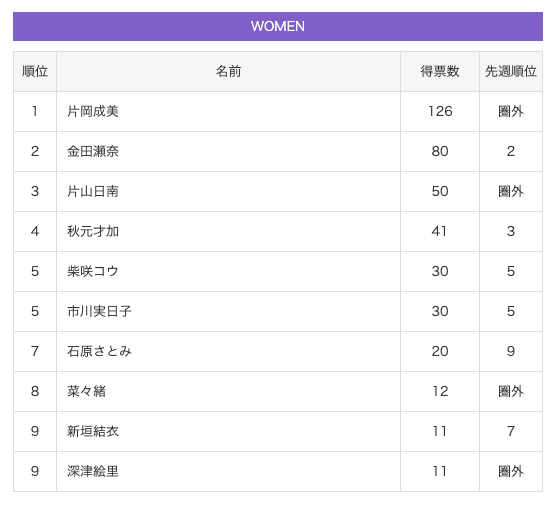The height and width of the screenshot is (511, 553).
Task: Click the name 菜々緒
Action: point(86,391)
